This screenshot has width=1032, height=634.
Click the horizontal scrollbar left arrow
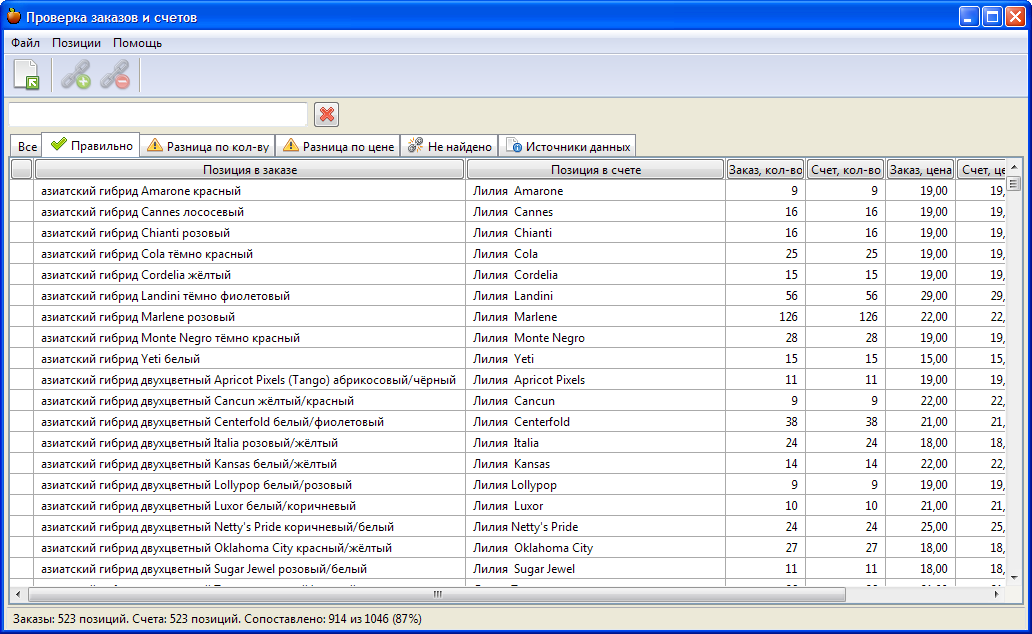(x=18, y=594)
